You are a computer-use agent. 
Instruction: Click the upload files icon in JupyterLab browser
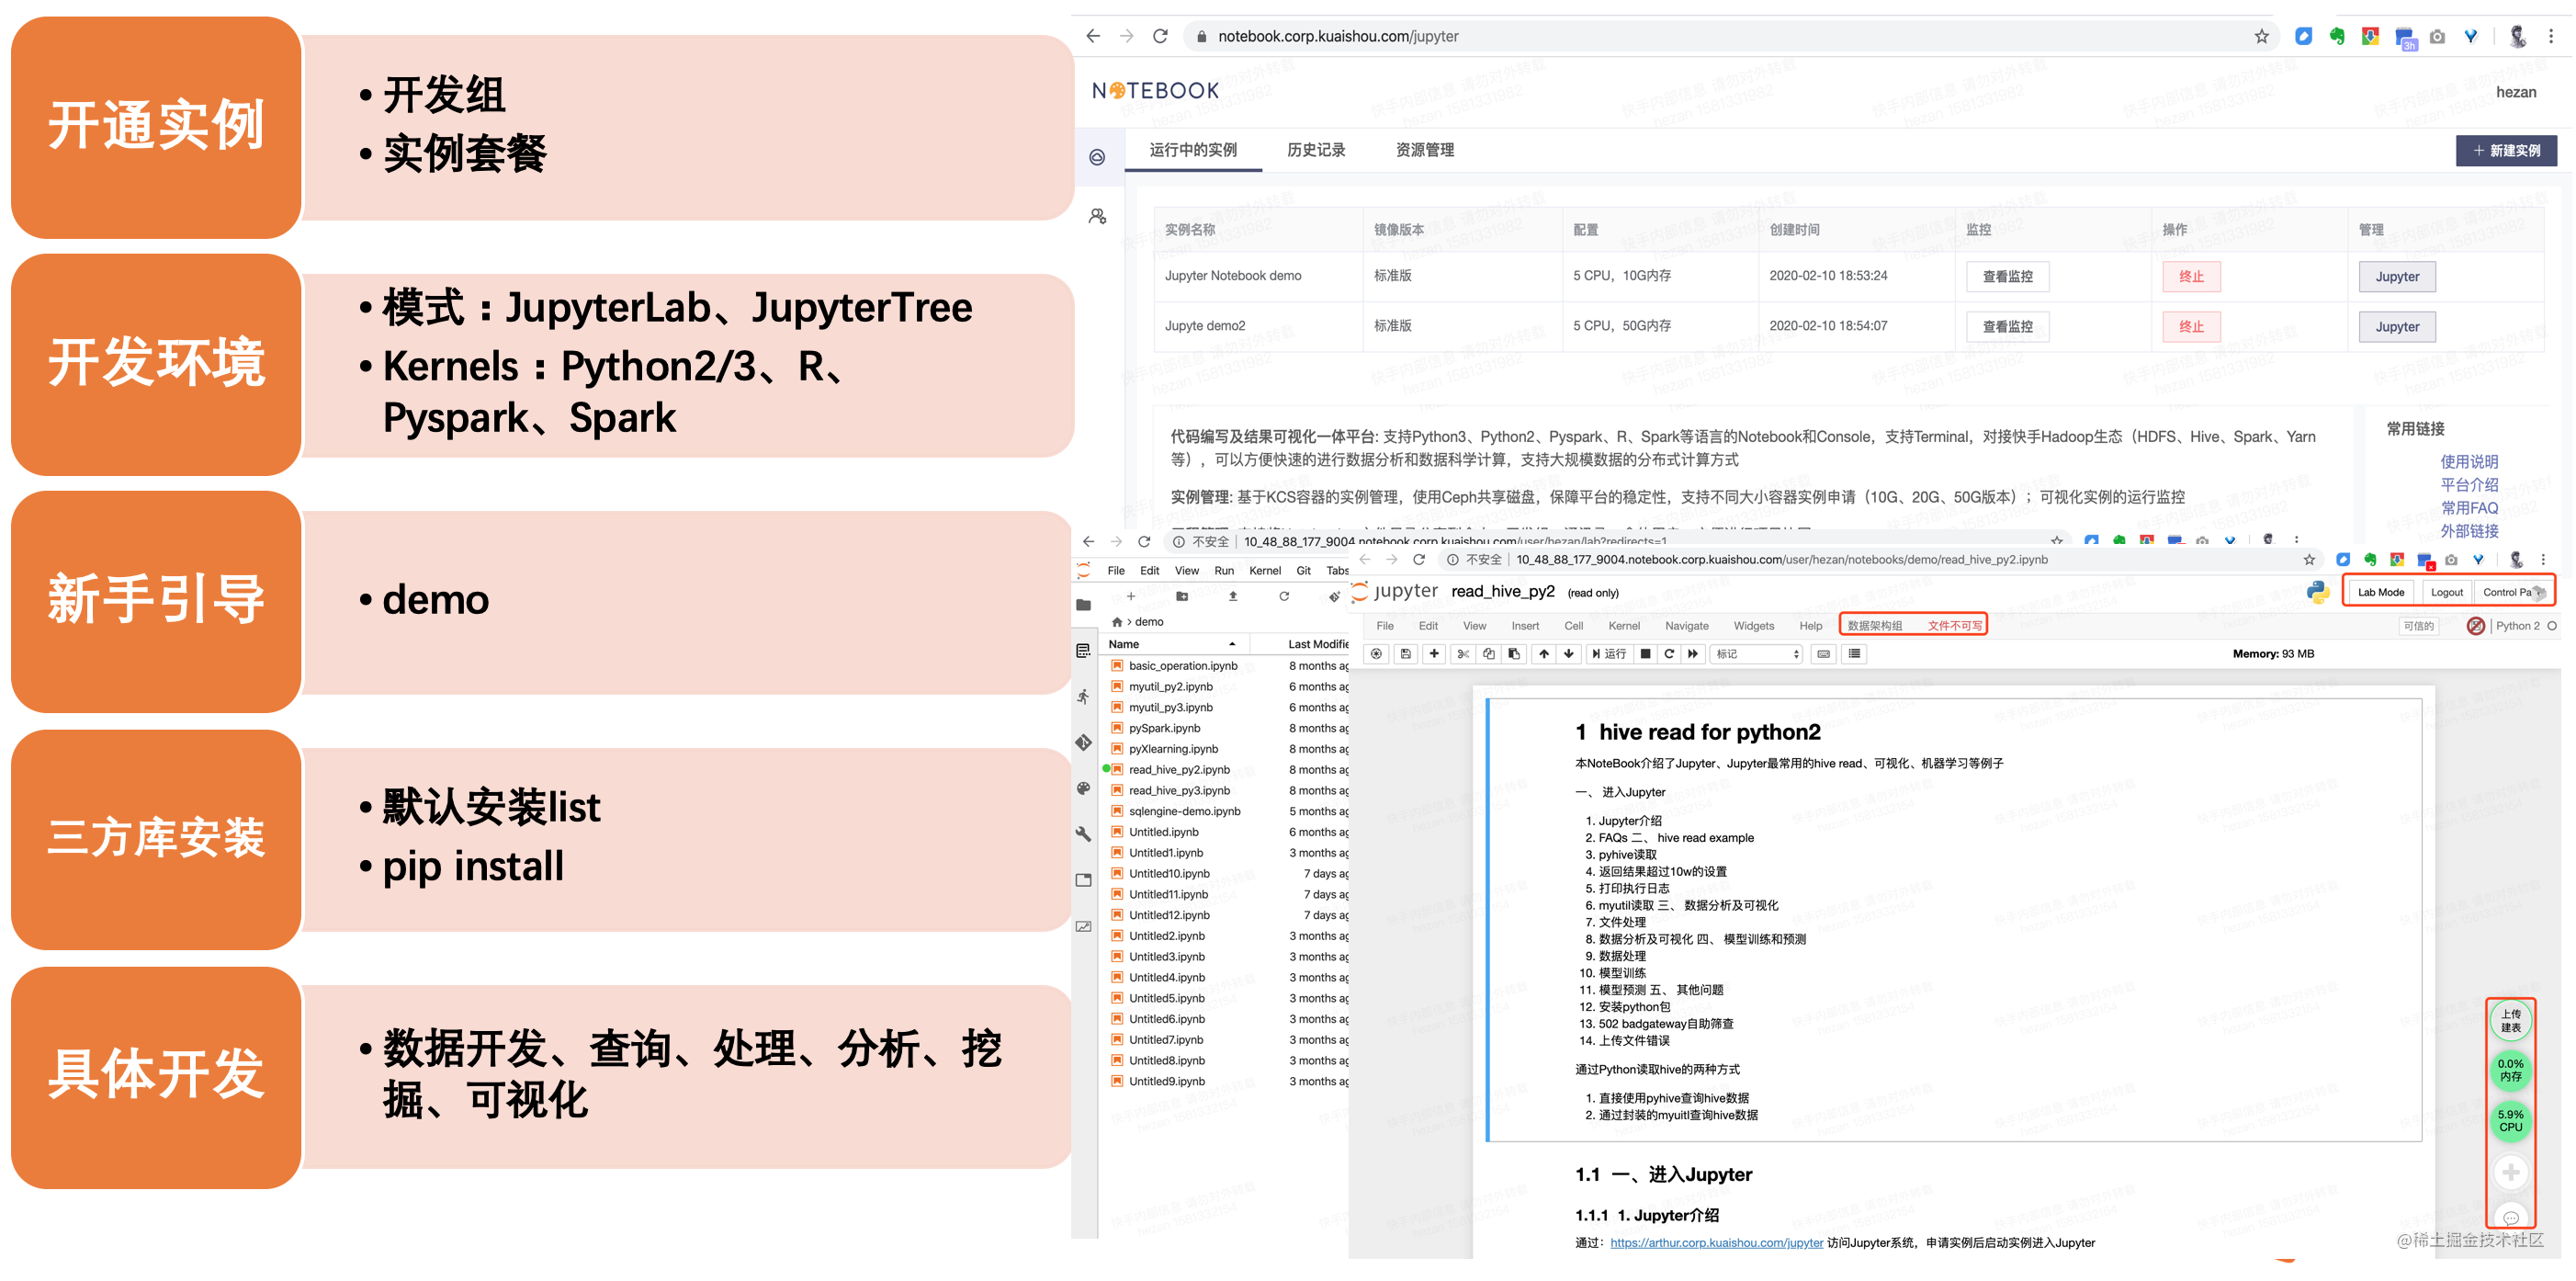coord(1233,596)
